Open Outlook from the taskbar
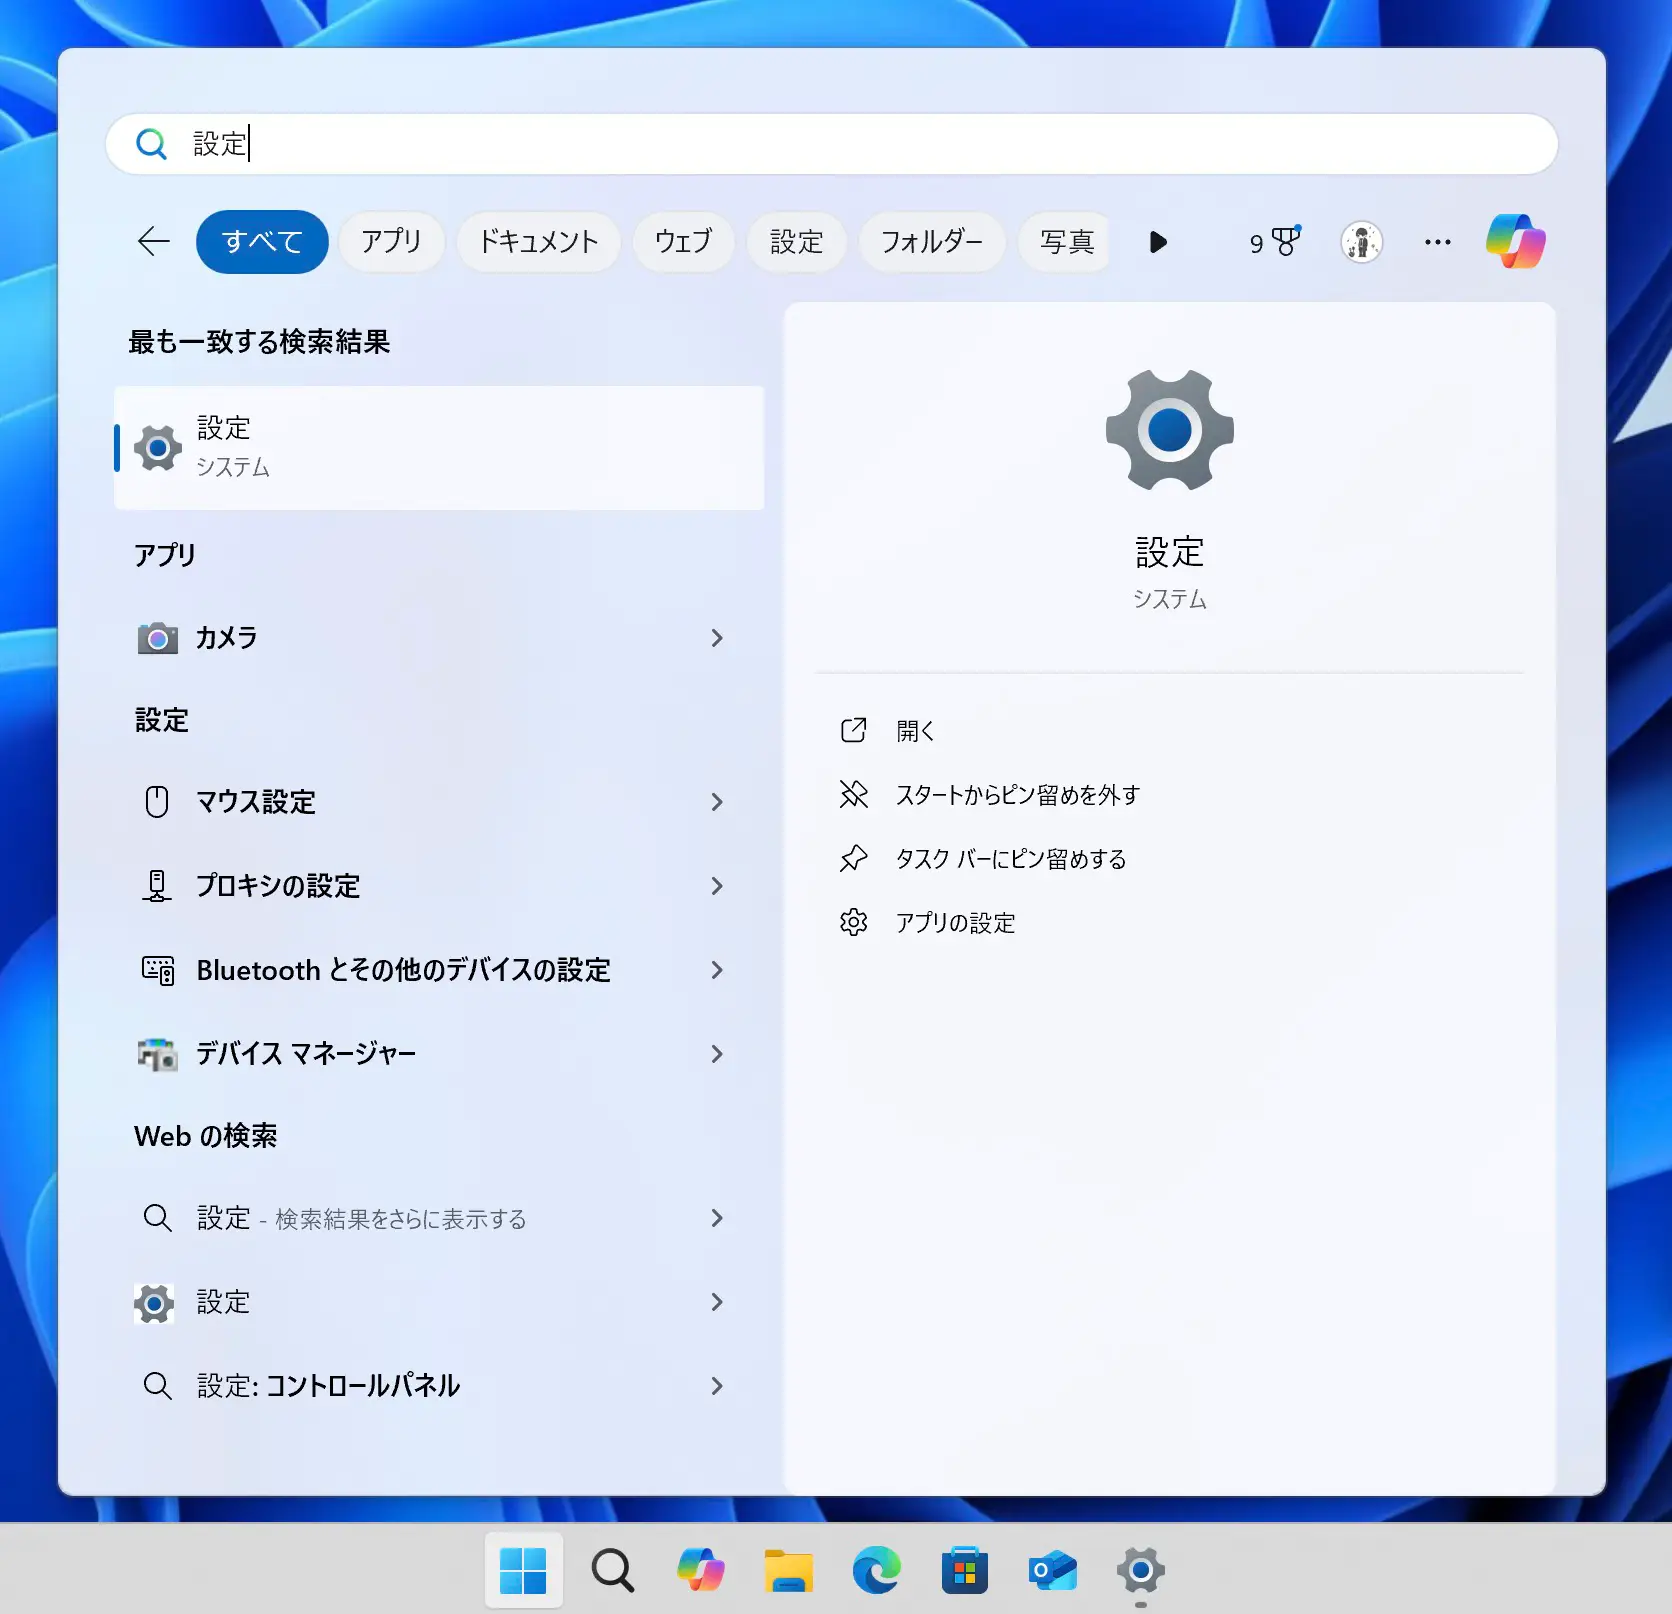This screenshot has width=1672, height=1614. [x=1051, y=1570]
